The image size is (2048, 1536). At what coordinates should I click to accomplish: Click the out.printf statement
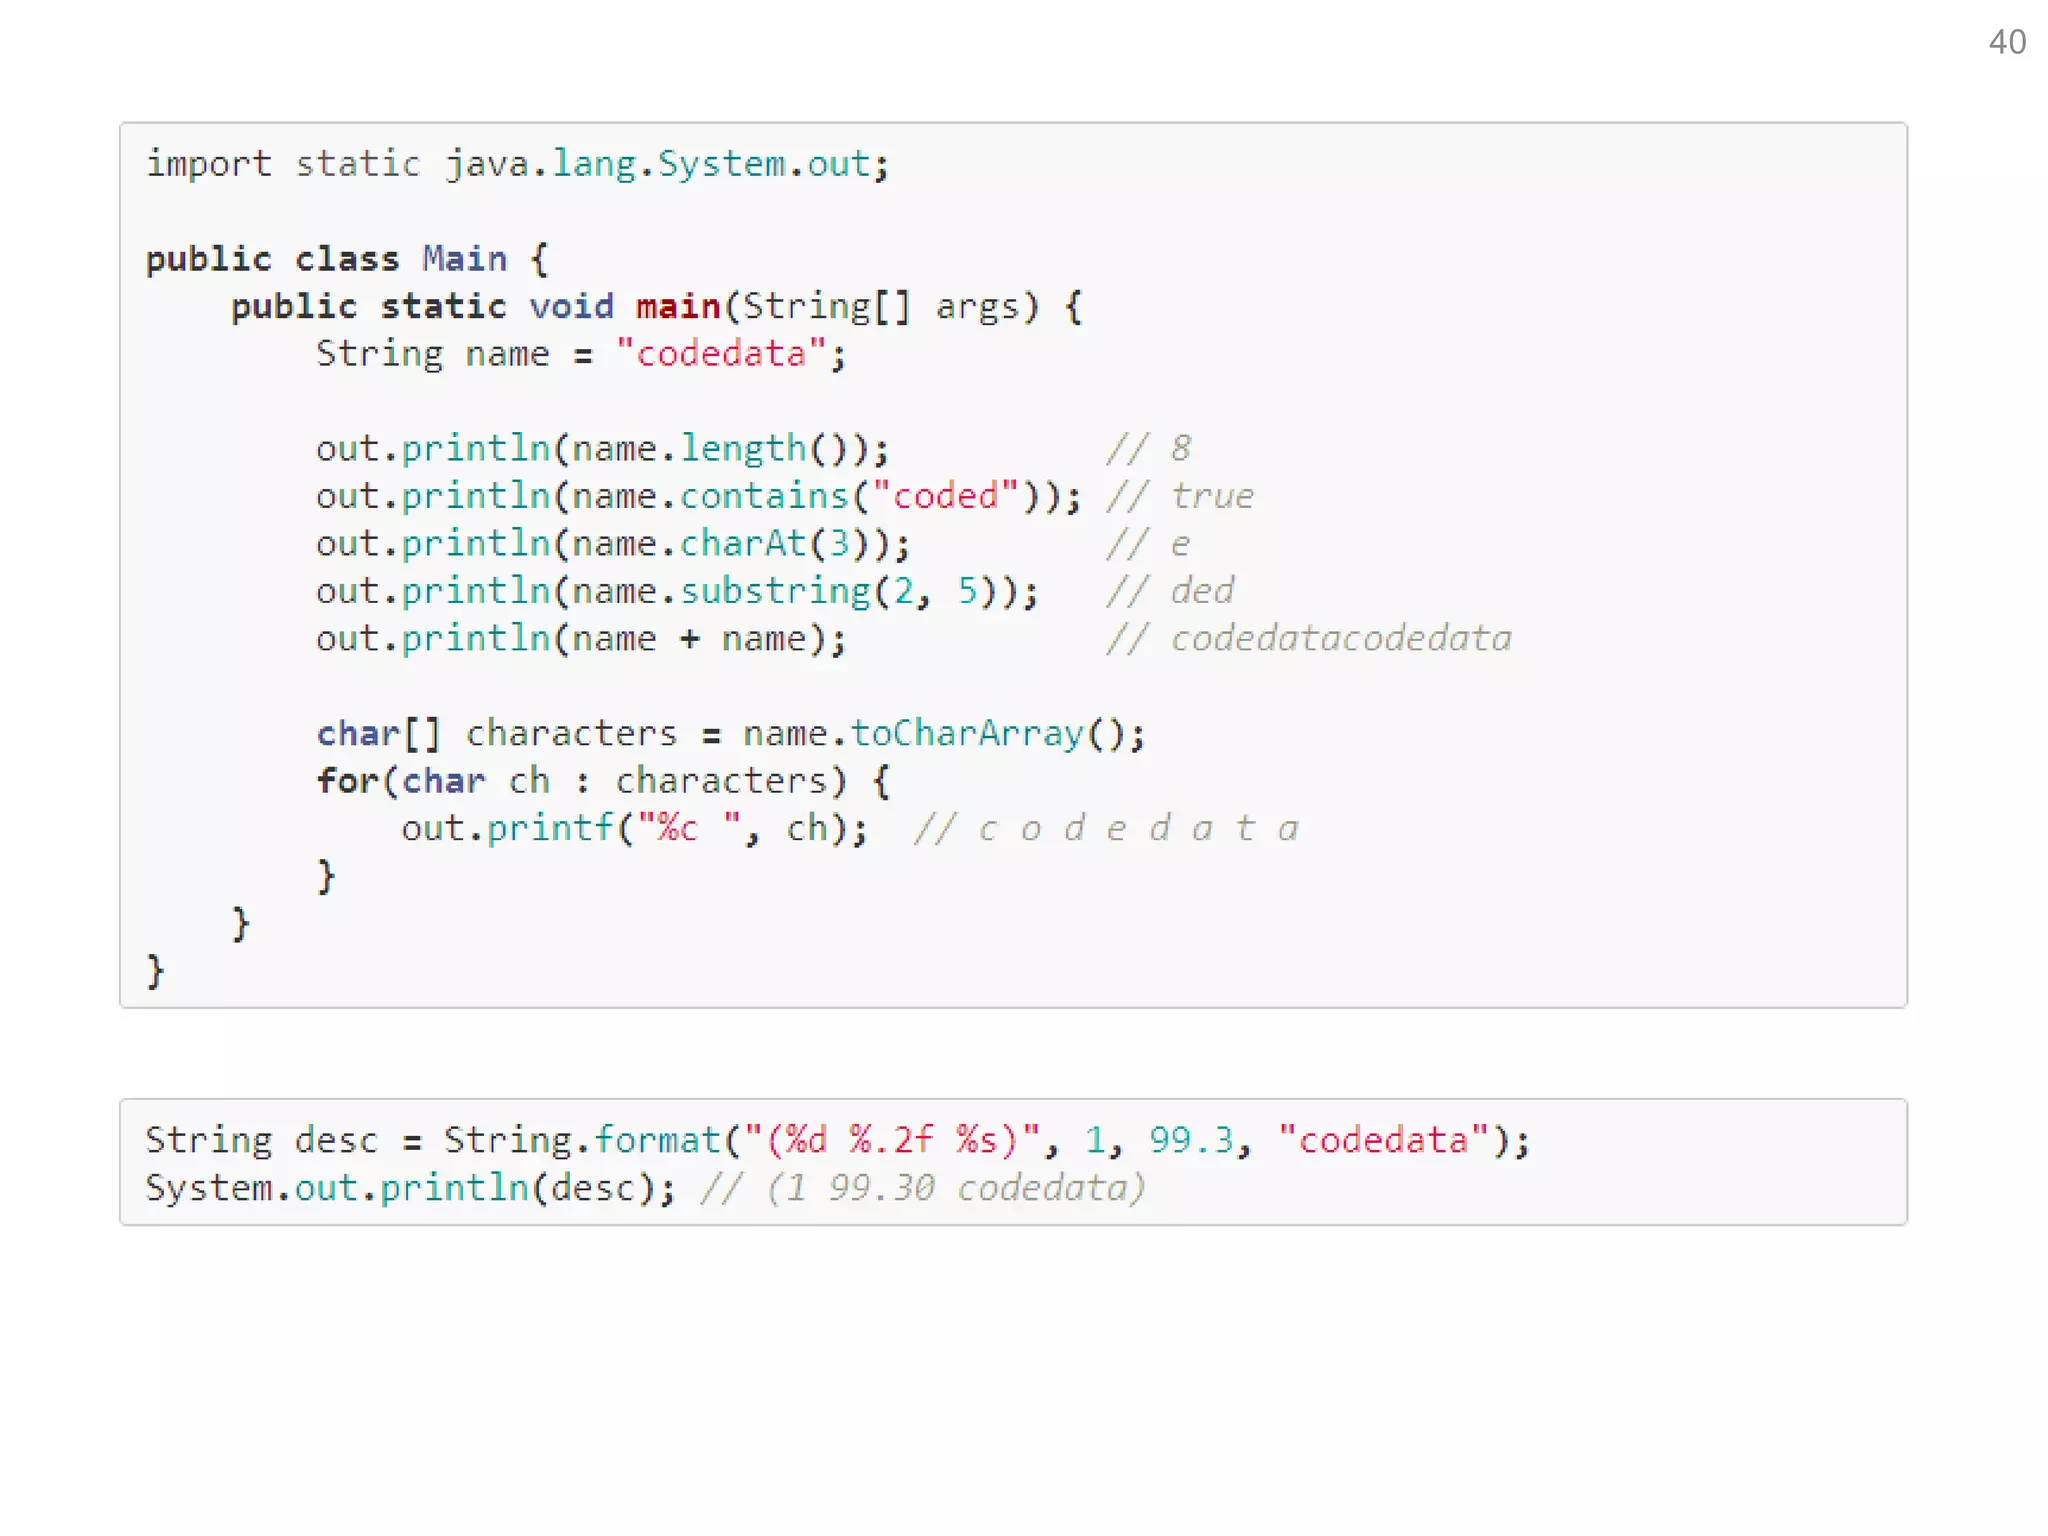coord(632,829)
